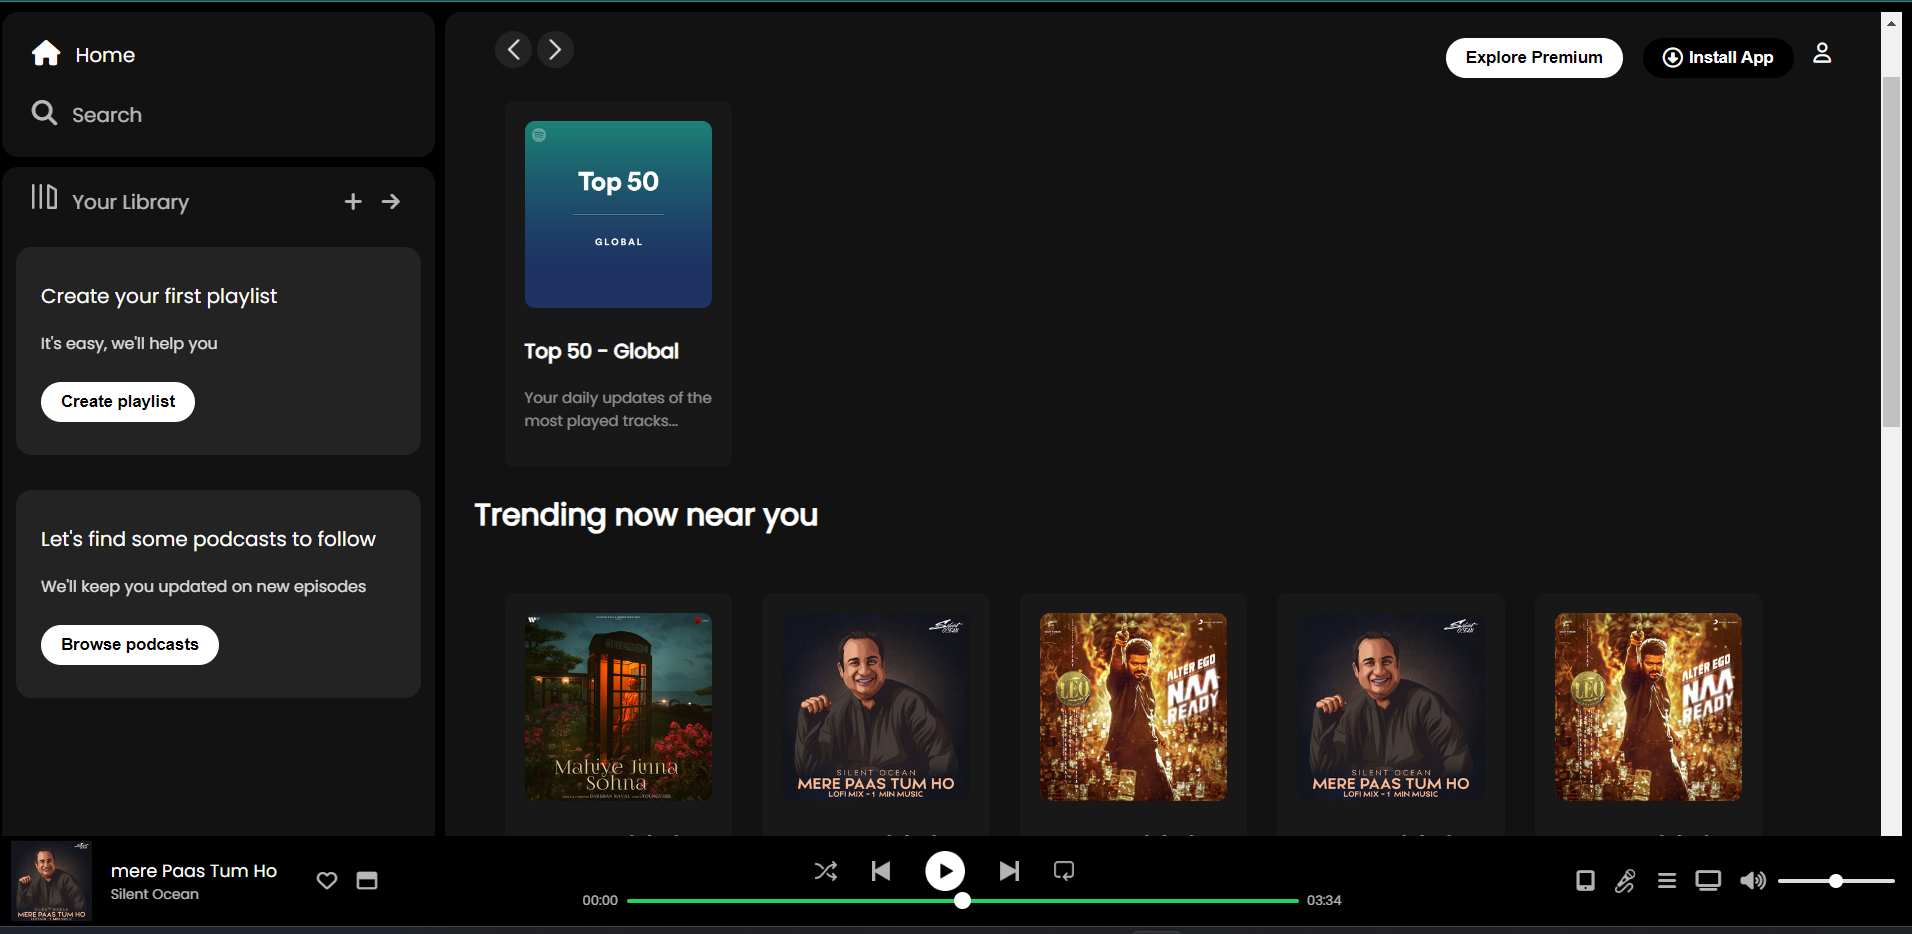The height and width of the screenshot is (934, 1912).
Task: Open 'Trending now near you' section heading
Action: click(x=645, y=515)
